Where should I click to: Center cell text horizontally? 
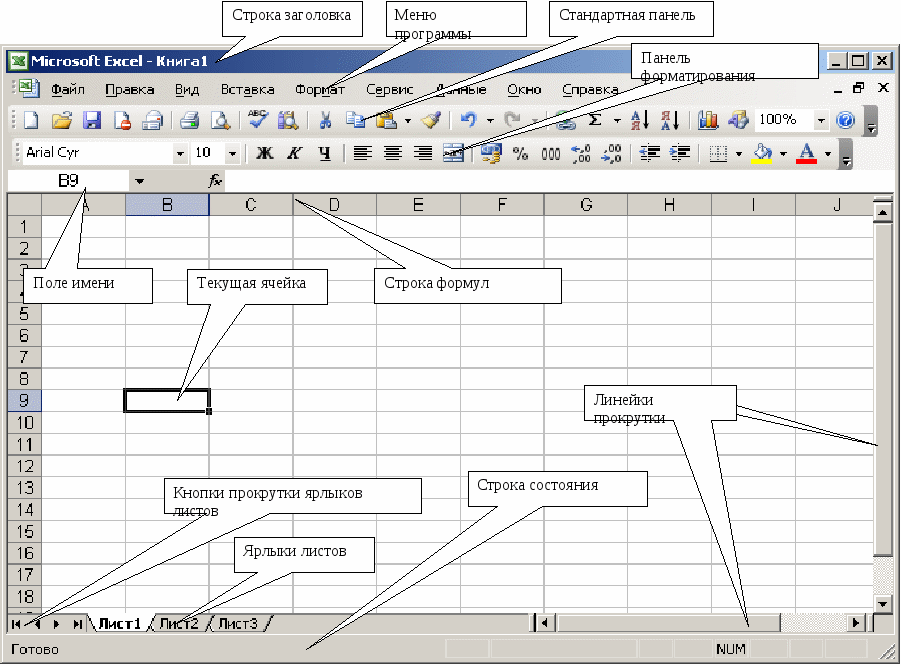393,153
